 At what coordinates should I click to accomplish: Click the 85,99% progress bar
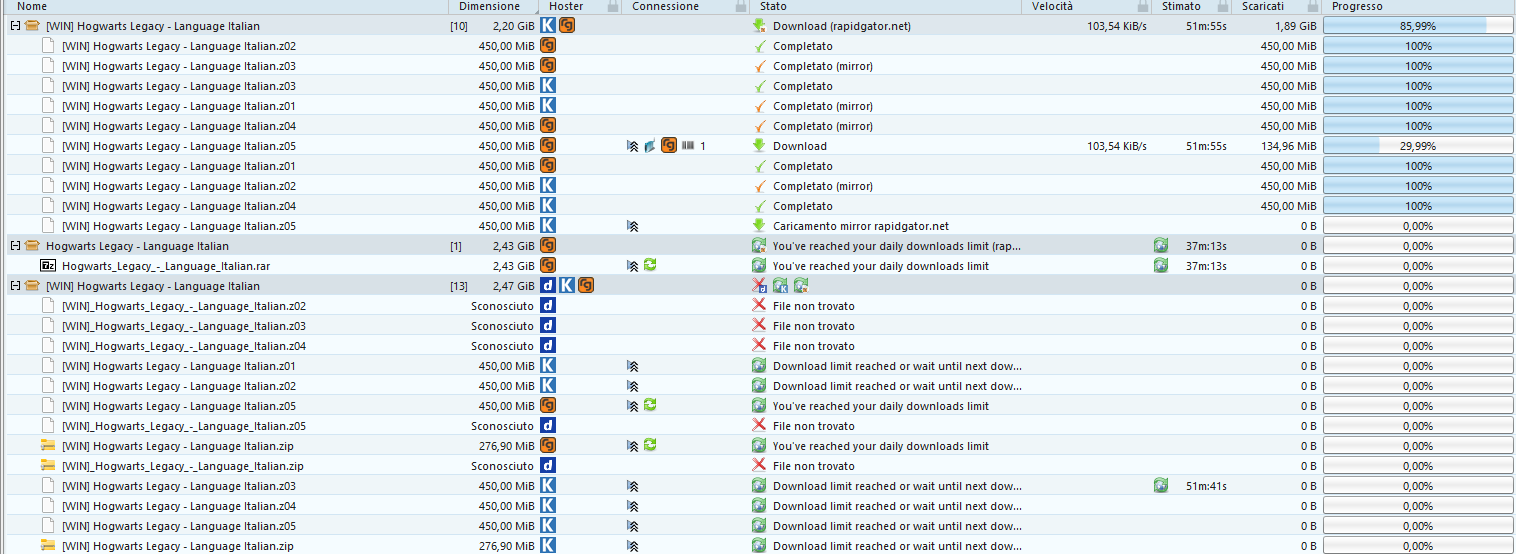[1417, 26]
